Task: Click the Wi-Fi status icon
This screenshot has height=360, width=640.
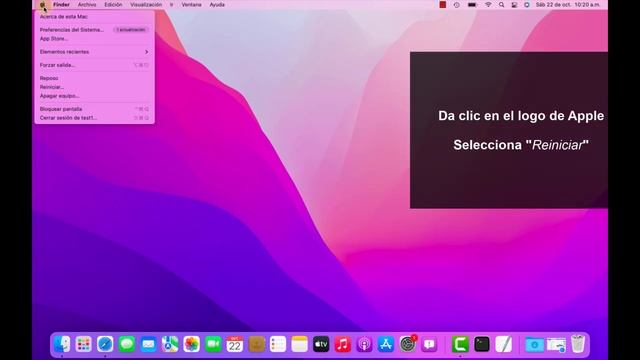Action: point(488,5)
